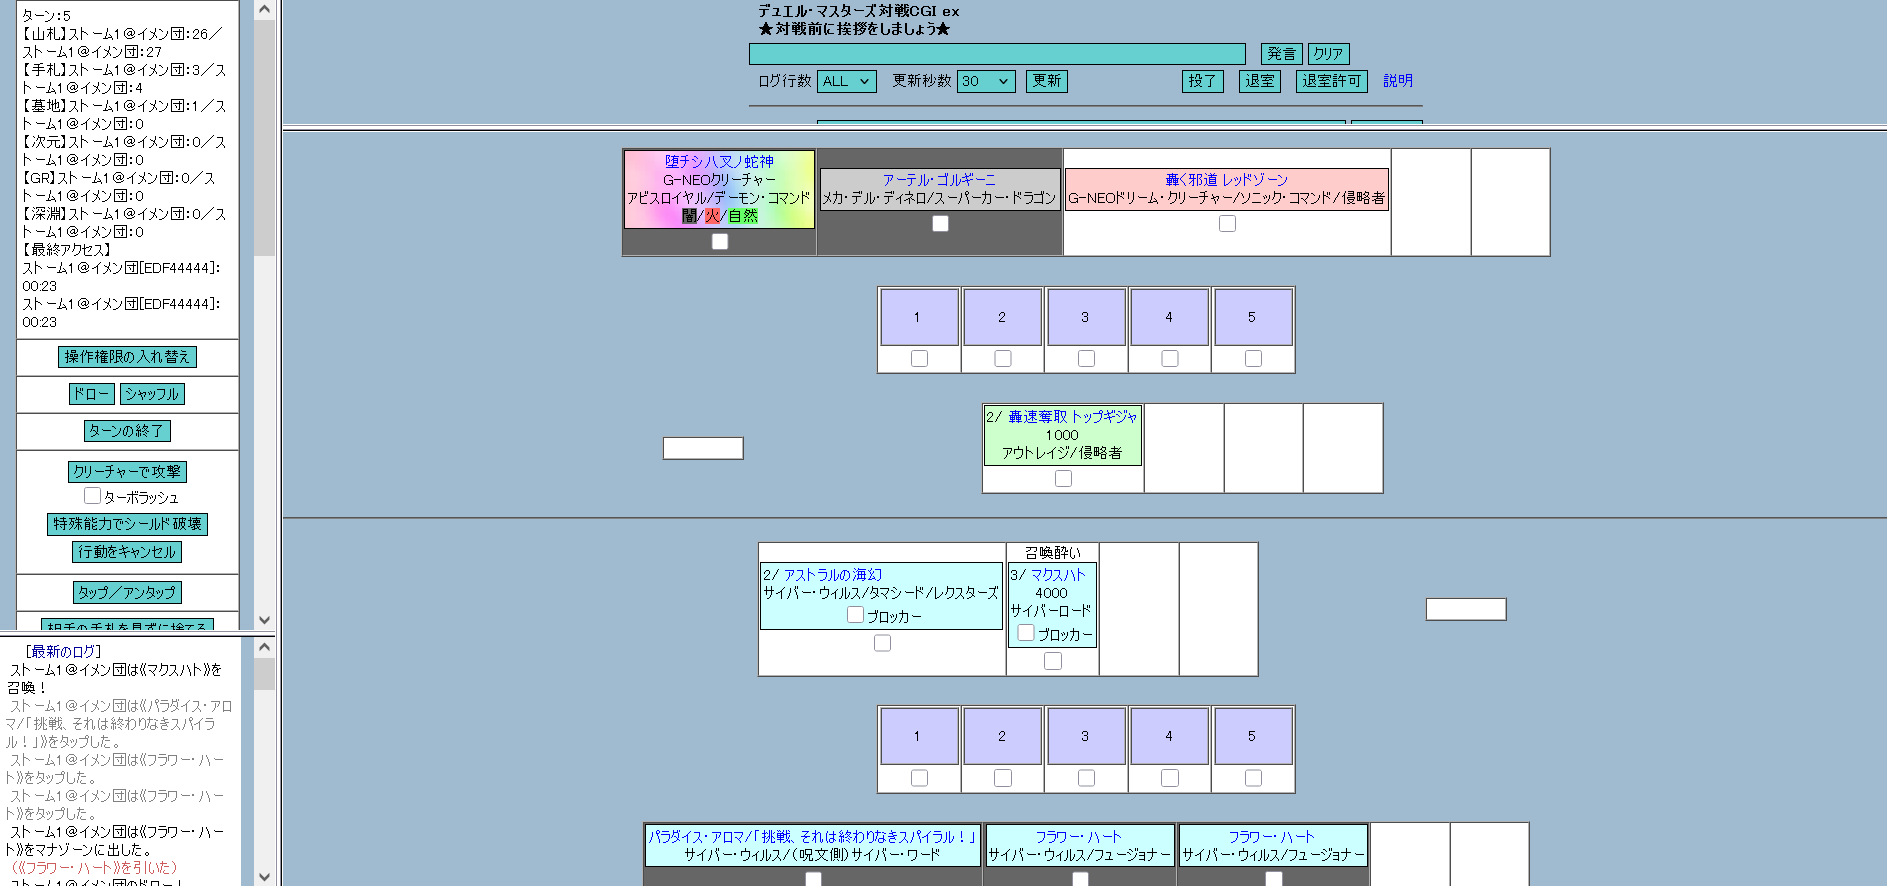This screenshot has height=886, width=1887.
Task: Expand the 更新秒数 dropdown showing 30
Action: (x=985, y=81)
